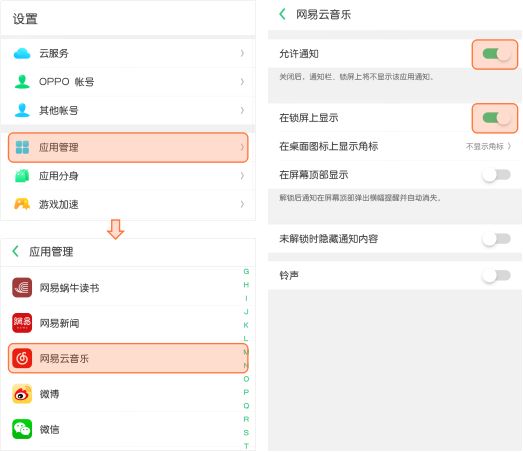Jump to letter H in index

click(246, 285)
